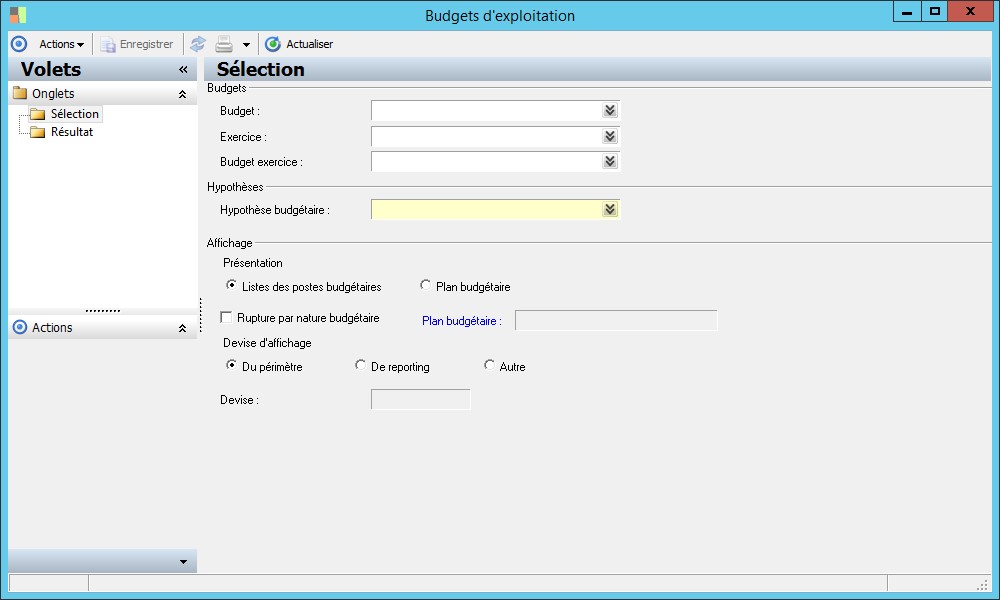This screenshot has width=1000, height=600.
Task: Select the Sélection item under Onglets
Action: click(x=74, y=114)
